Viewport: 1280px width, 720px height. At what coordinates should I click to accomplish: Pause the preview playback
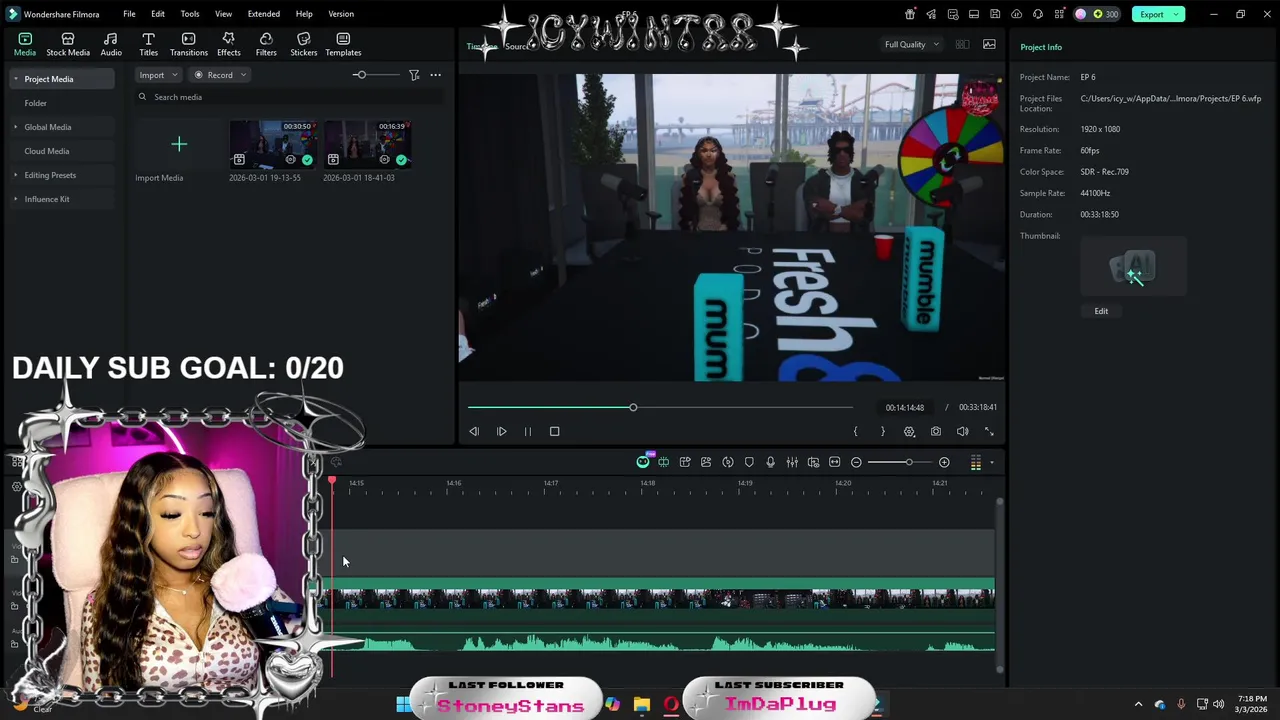(x=528, y=431)
